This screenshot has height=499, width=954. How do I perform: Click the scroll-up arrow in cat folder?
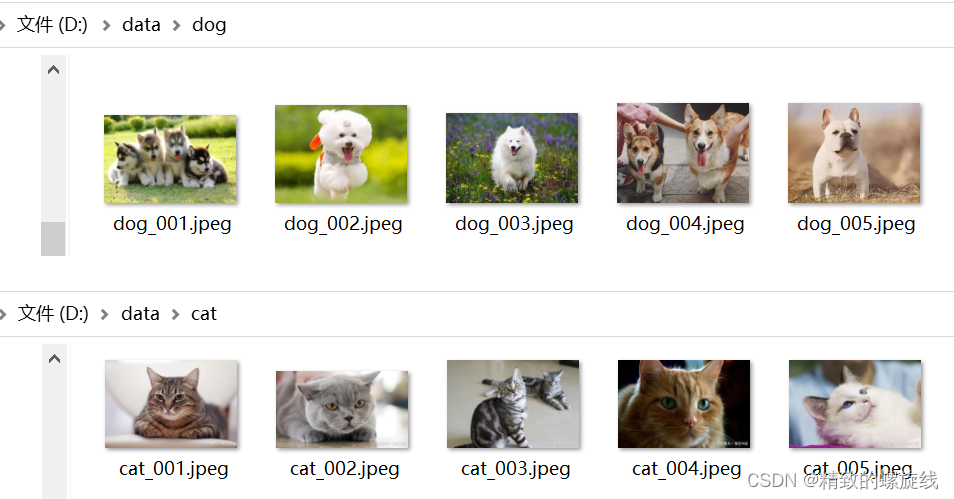(x=54, y=359)
